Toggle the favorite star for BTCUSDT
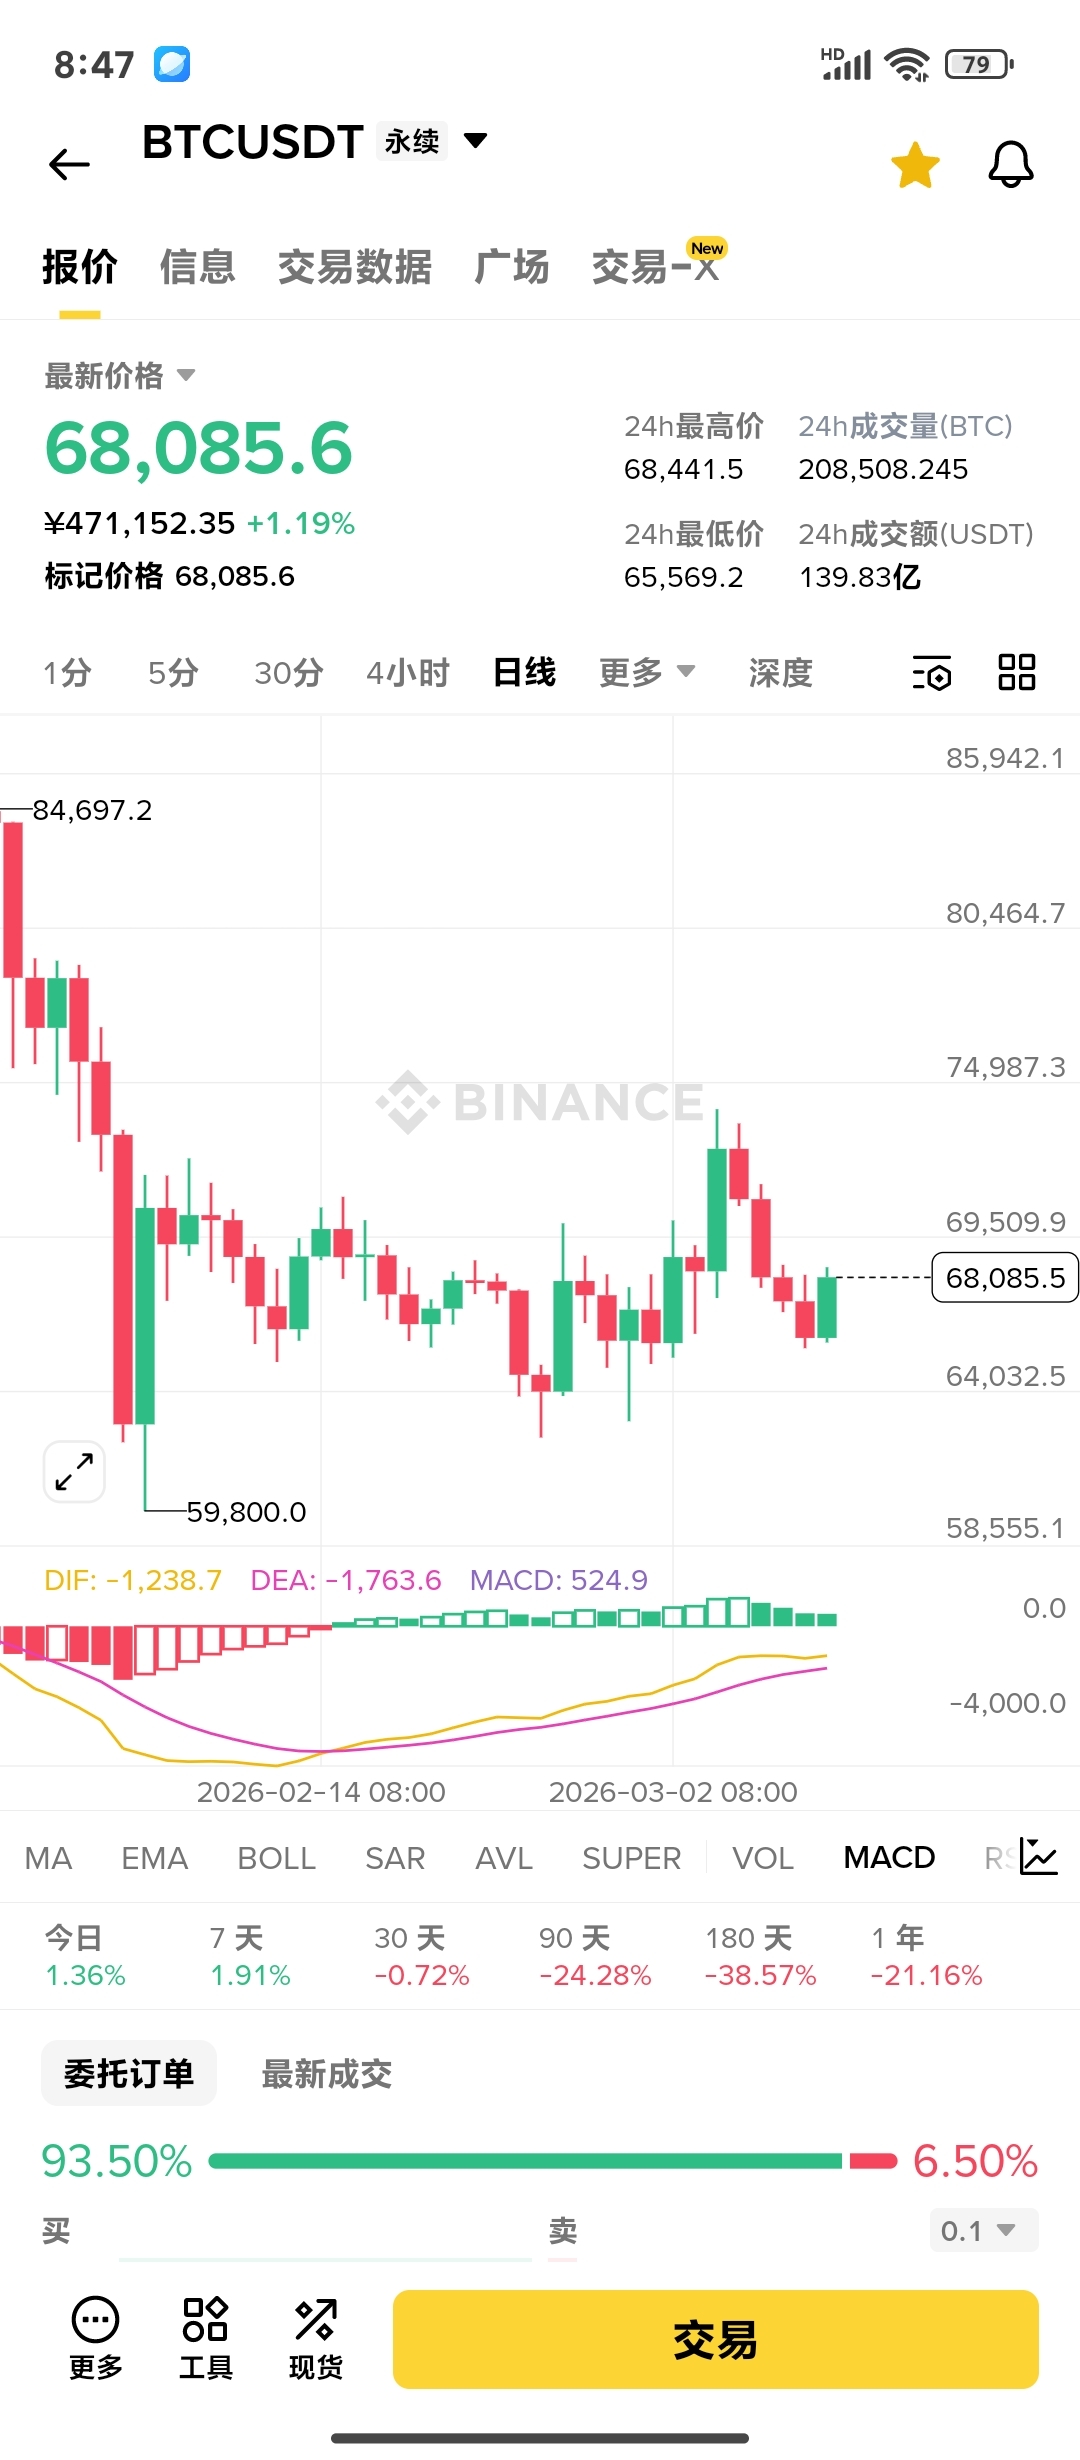 click(915, 165)
